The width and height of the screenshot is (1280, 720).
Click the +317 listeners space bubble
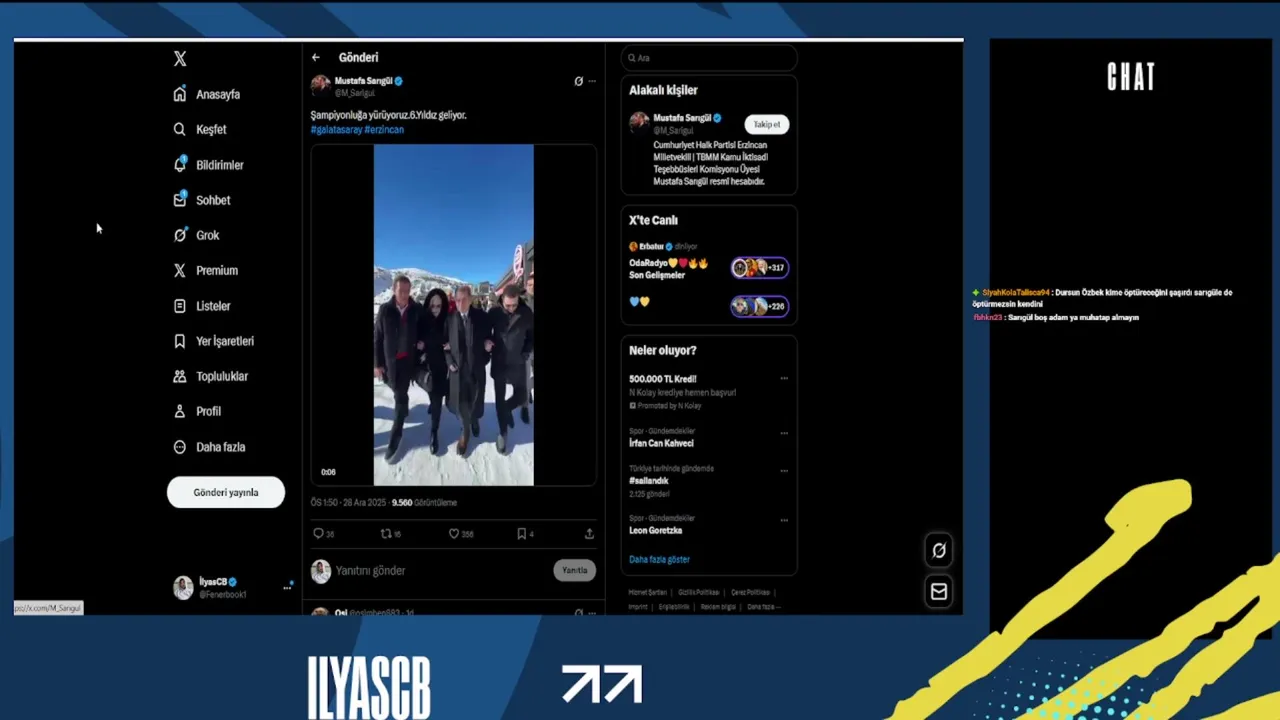tap(760, 268)
